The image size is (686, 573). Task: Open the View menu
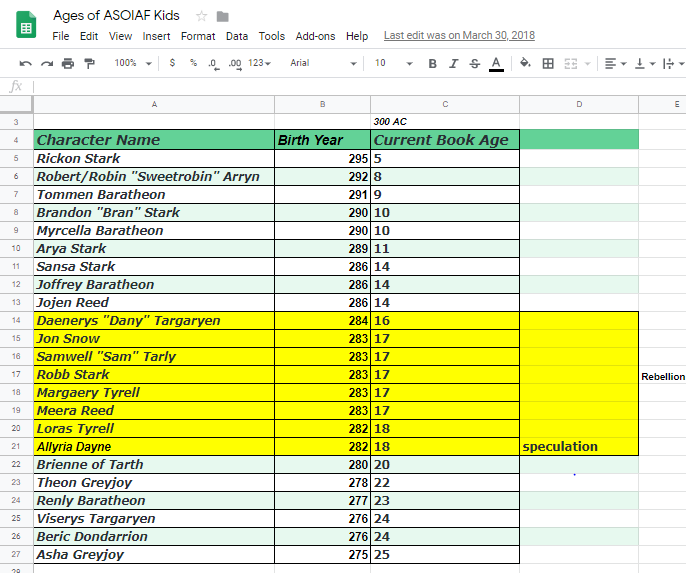pyautogui.click(x=120, y=36)
